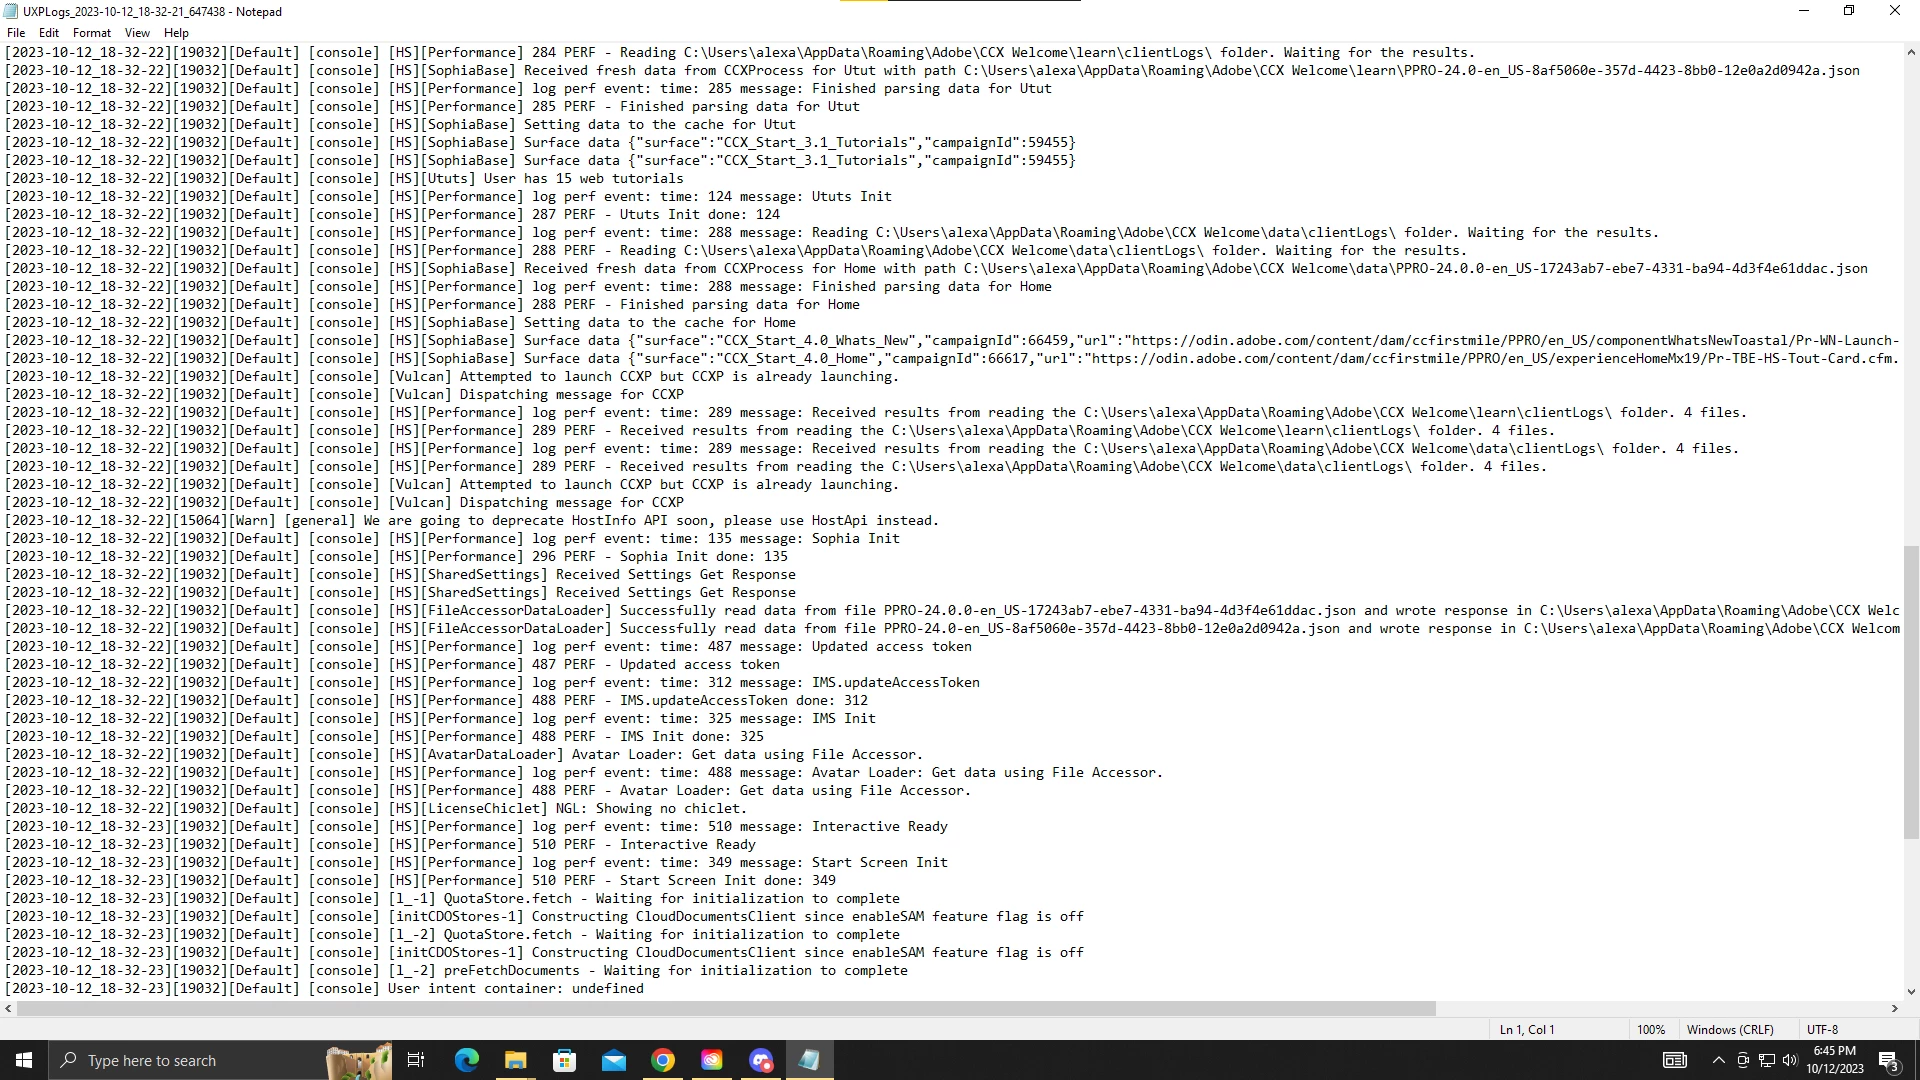Open the Mail app from taskbar
The image size is (1920, 1080).
pos(613,1060)
